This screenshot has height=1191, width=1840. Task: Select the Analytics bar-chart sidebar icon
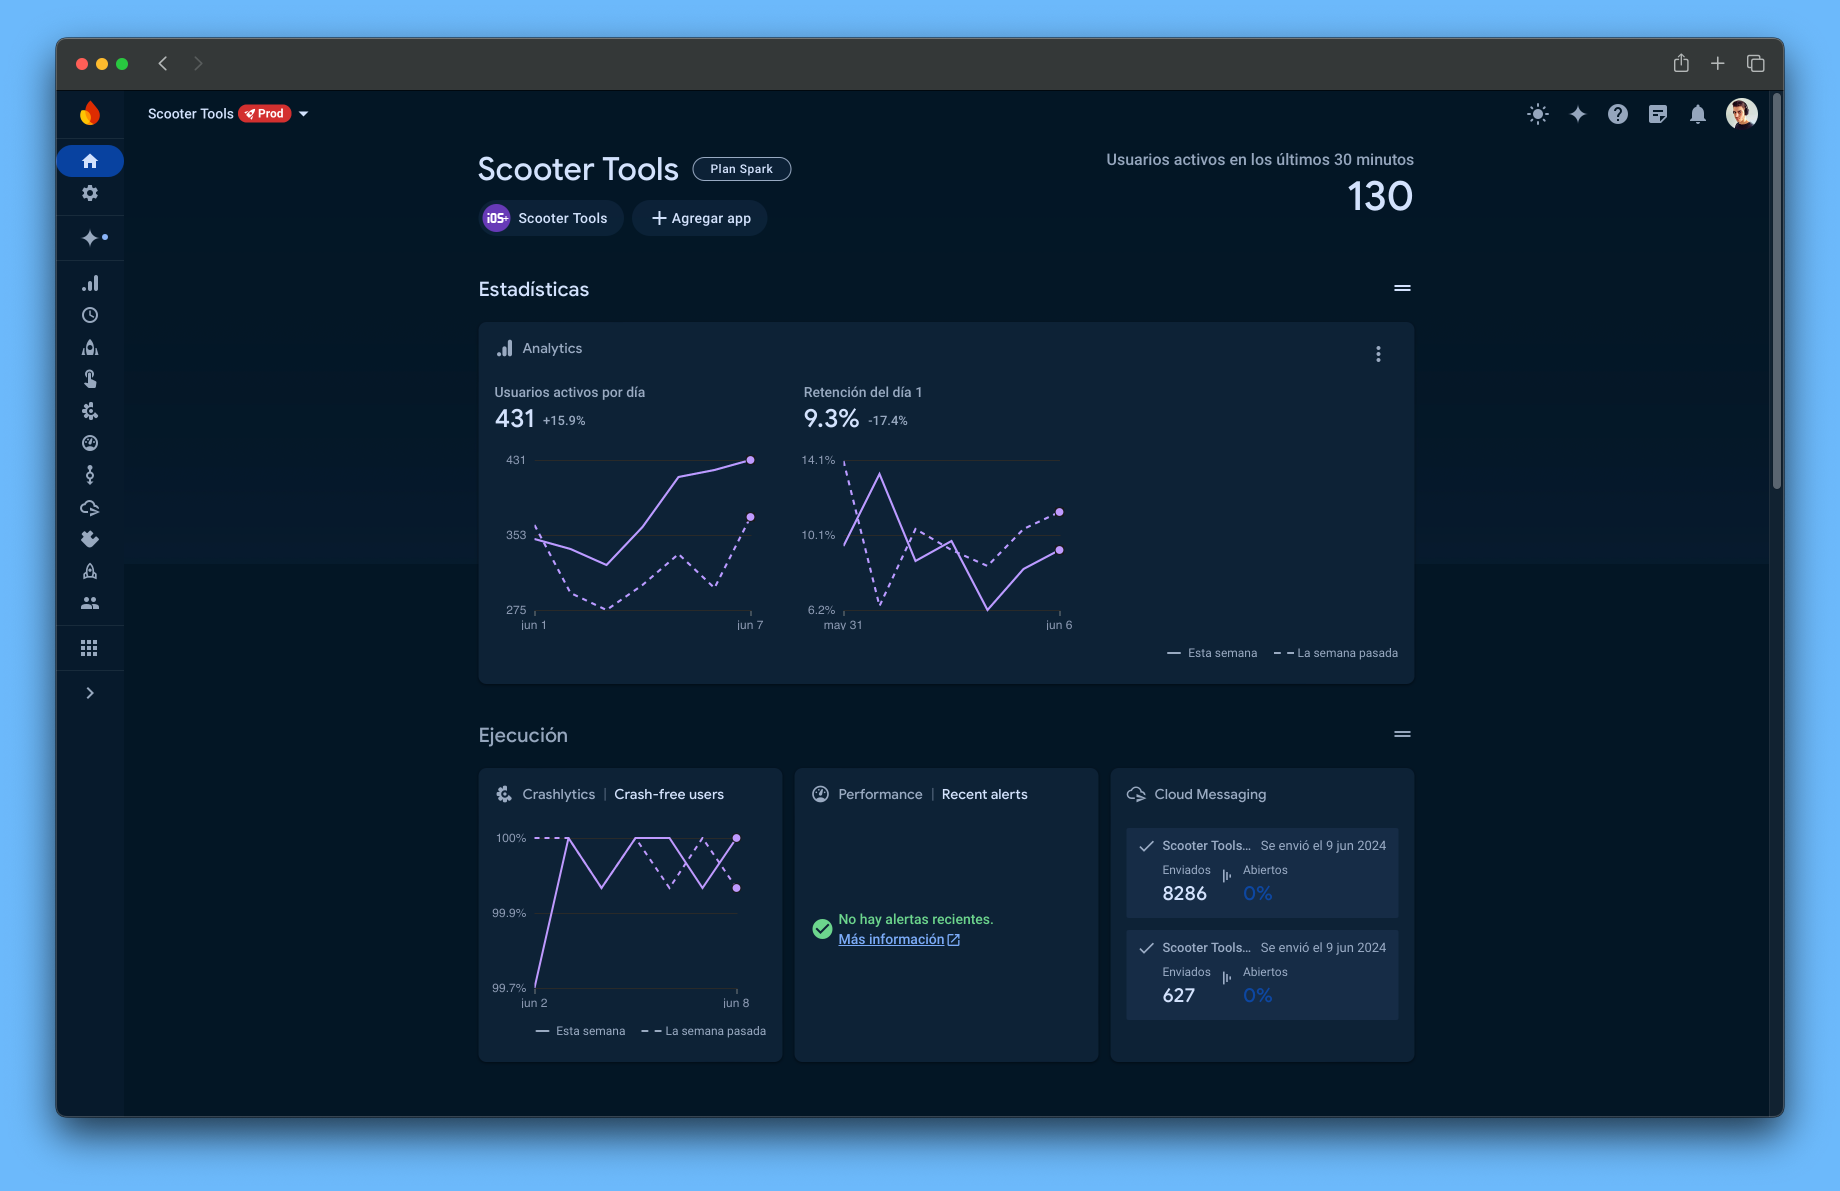point(90,283)
